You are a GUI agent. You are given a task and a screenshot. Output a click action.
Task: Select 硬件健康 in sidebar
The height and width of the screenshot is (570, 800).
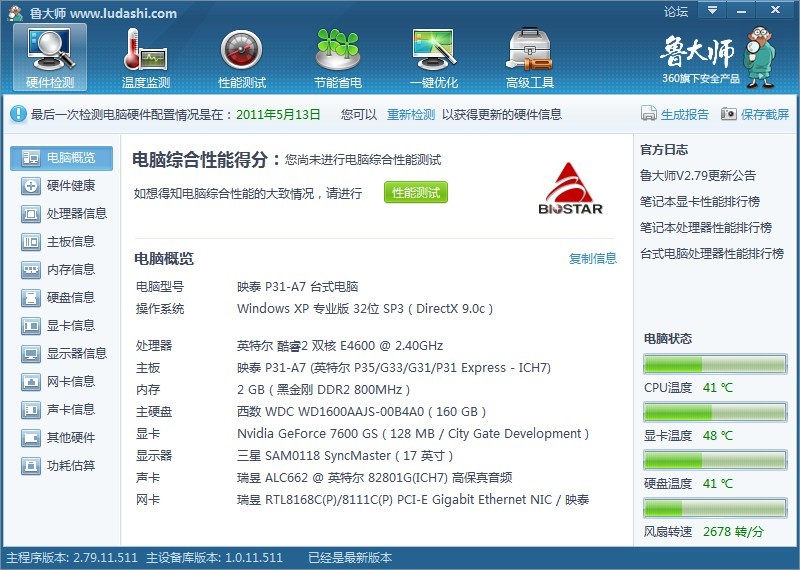pyautogui.click(x=61, y=186)
